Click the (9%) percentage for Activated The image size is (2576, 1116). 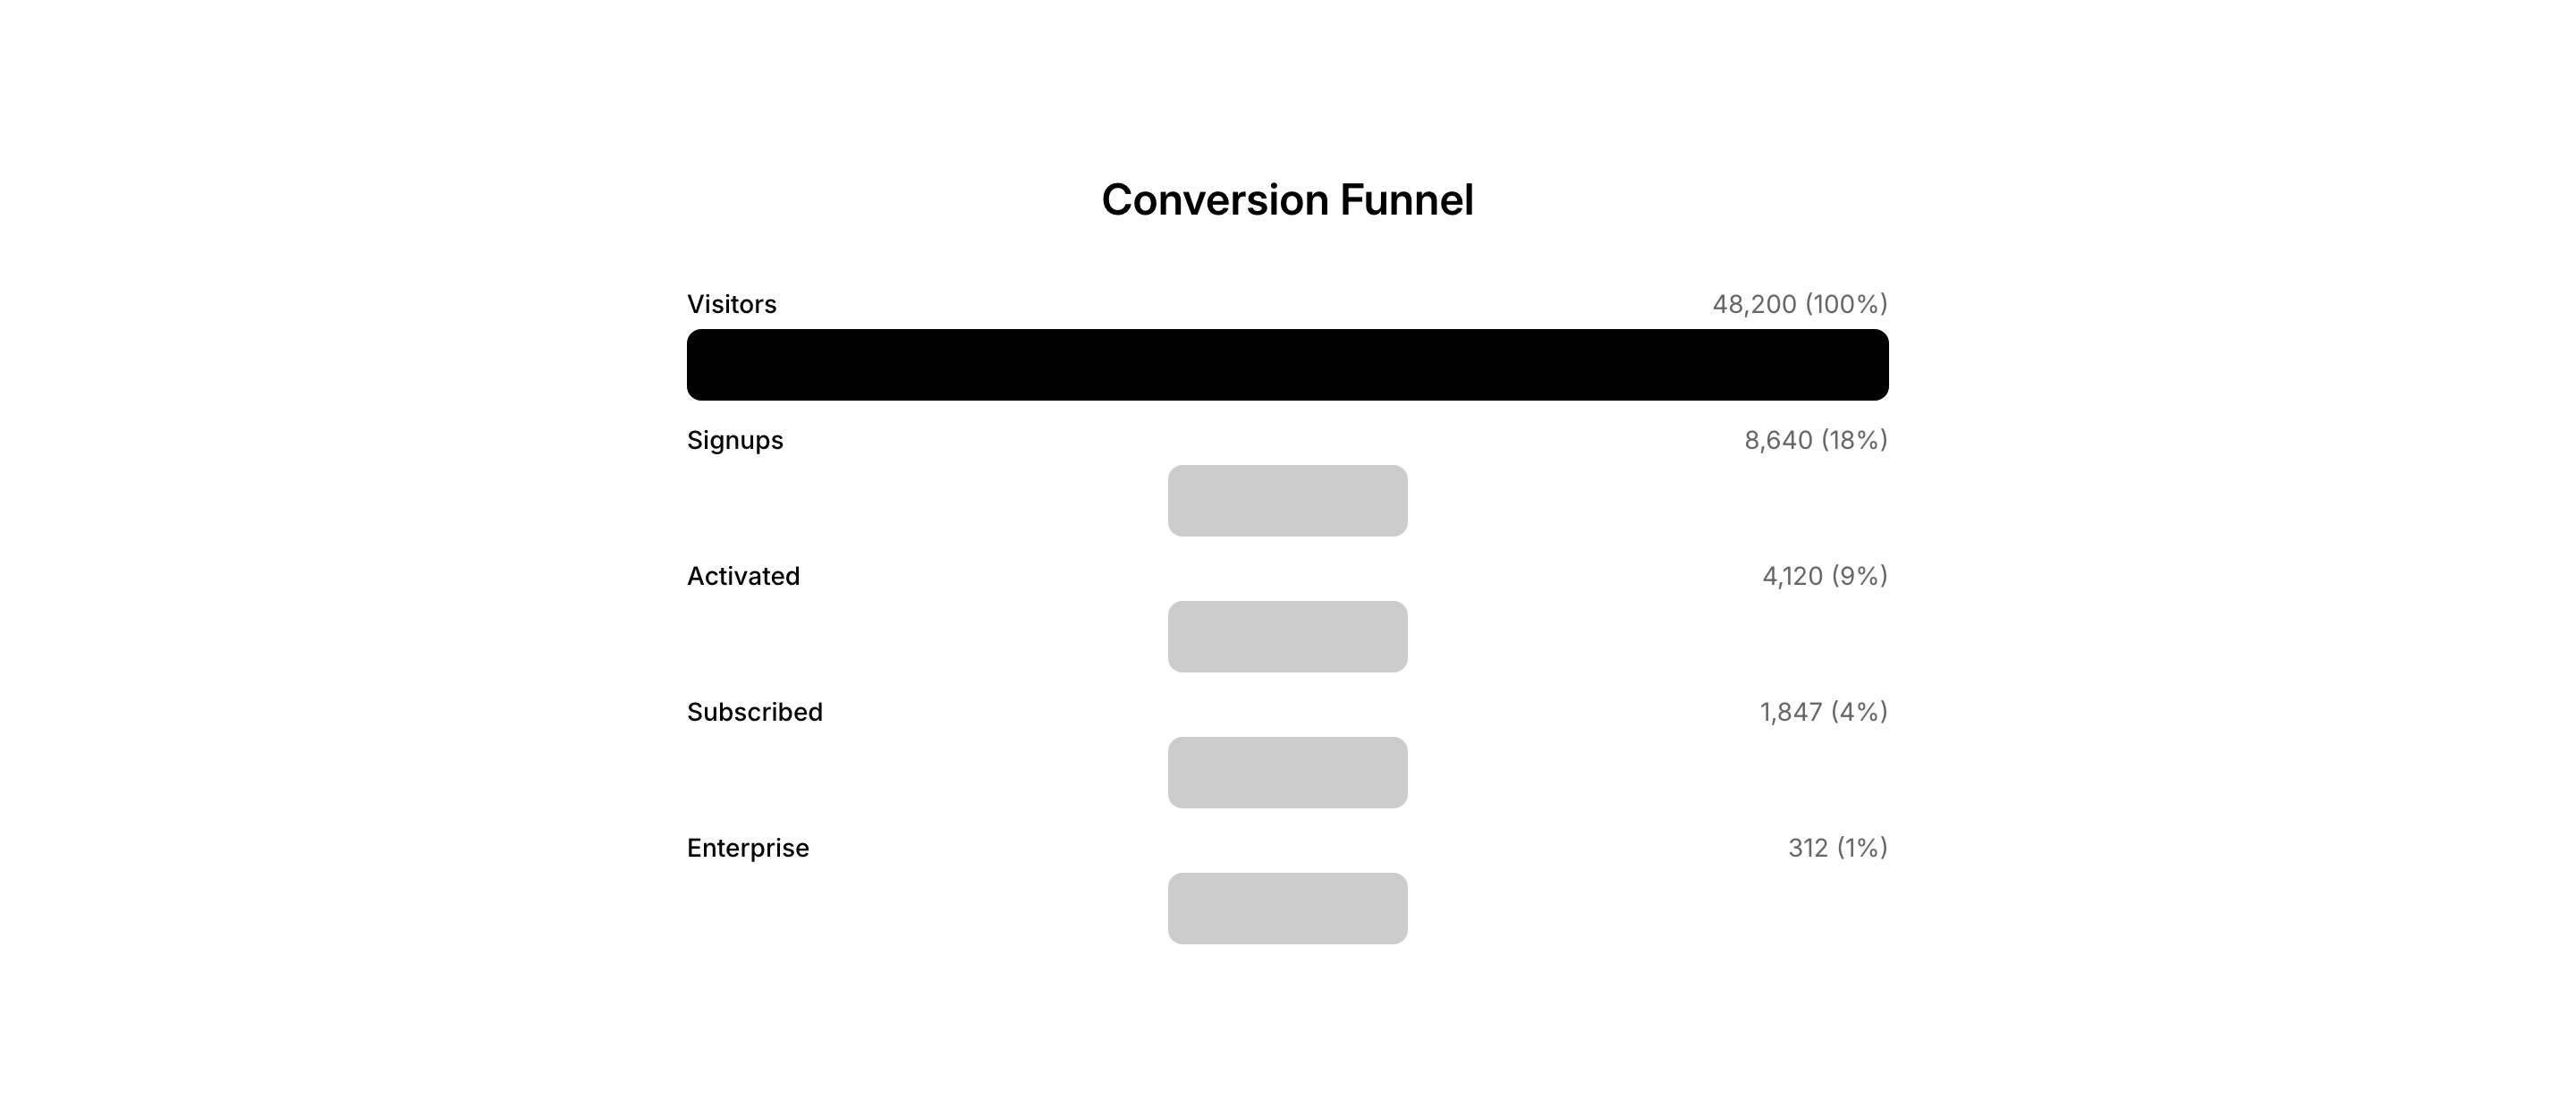point(1860,576)
